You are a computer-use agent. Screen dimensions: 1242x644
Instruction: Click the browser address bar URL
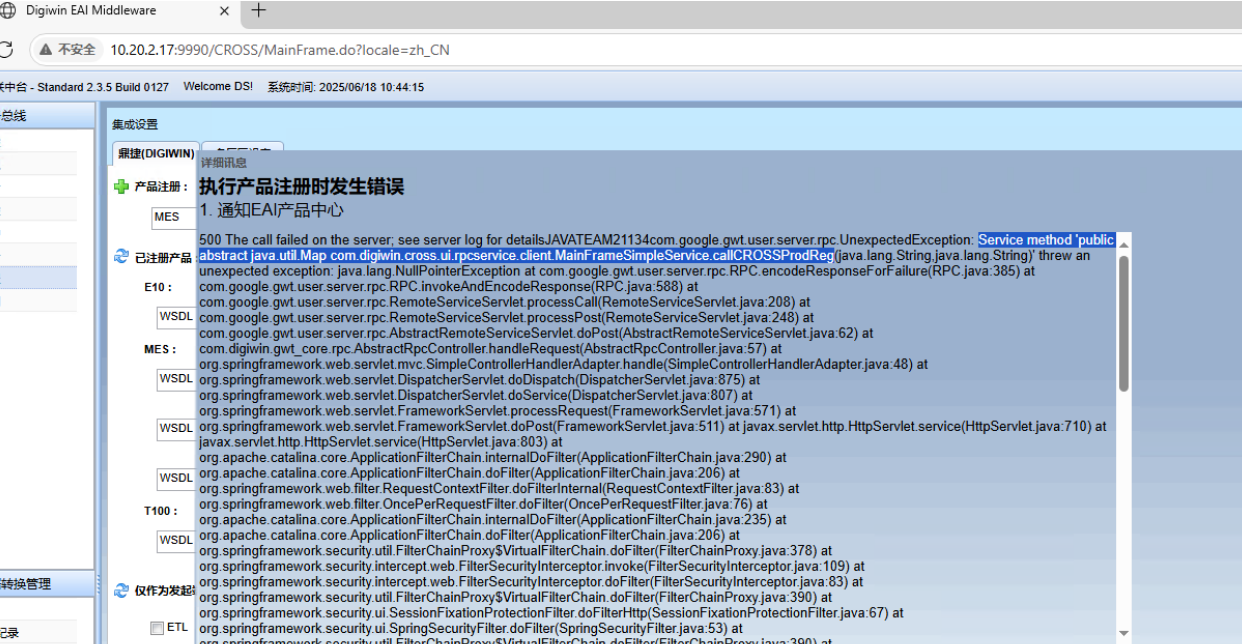(280, 50)
